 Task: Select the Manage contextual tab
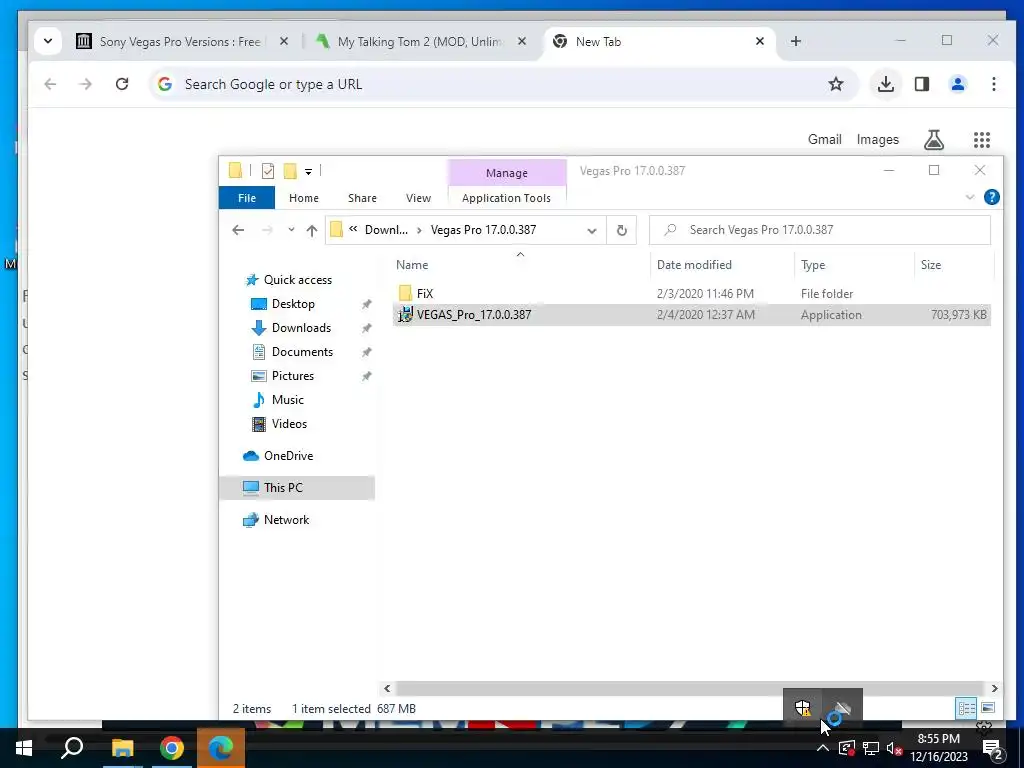(507, 172)
